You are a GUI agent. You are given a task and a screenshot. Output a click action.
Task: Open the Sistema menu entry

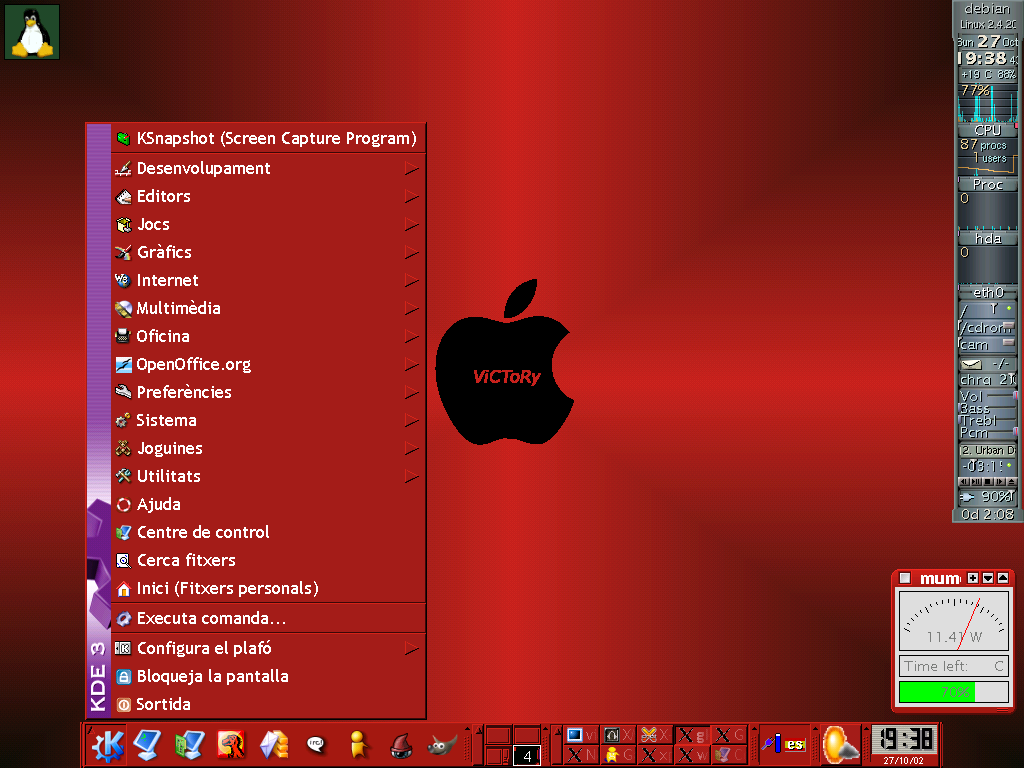pyautogui.click(x=268, y=421)
